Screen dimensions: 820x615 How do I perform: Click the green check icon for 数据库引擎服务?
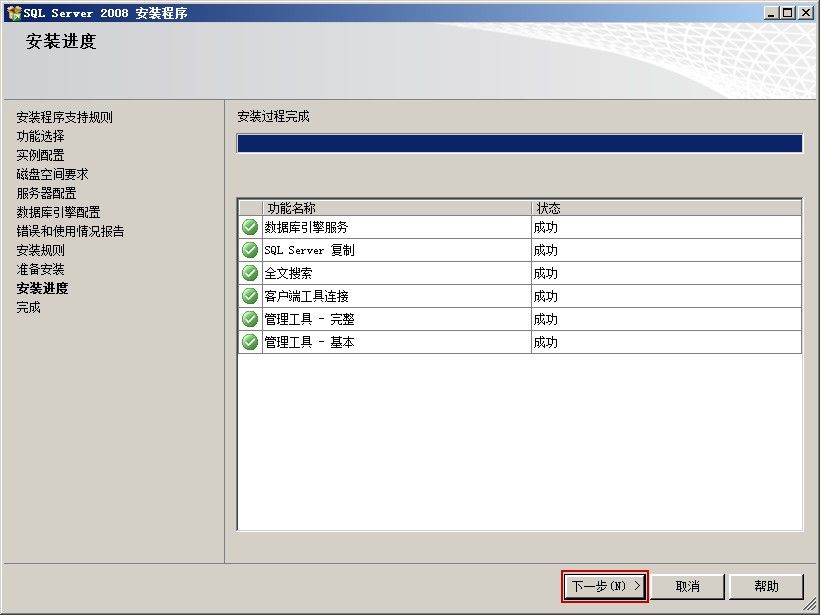250,227
